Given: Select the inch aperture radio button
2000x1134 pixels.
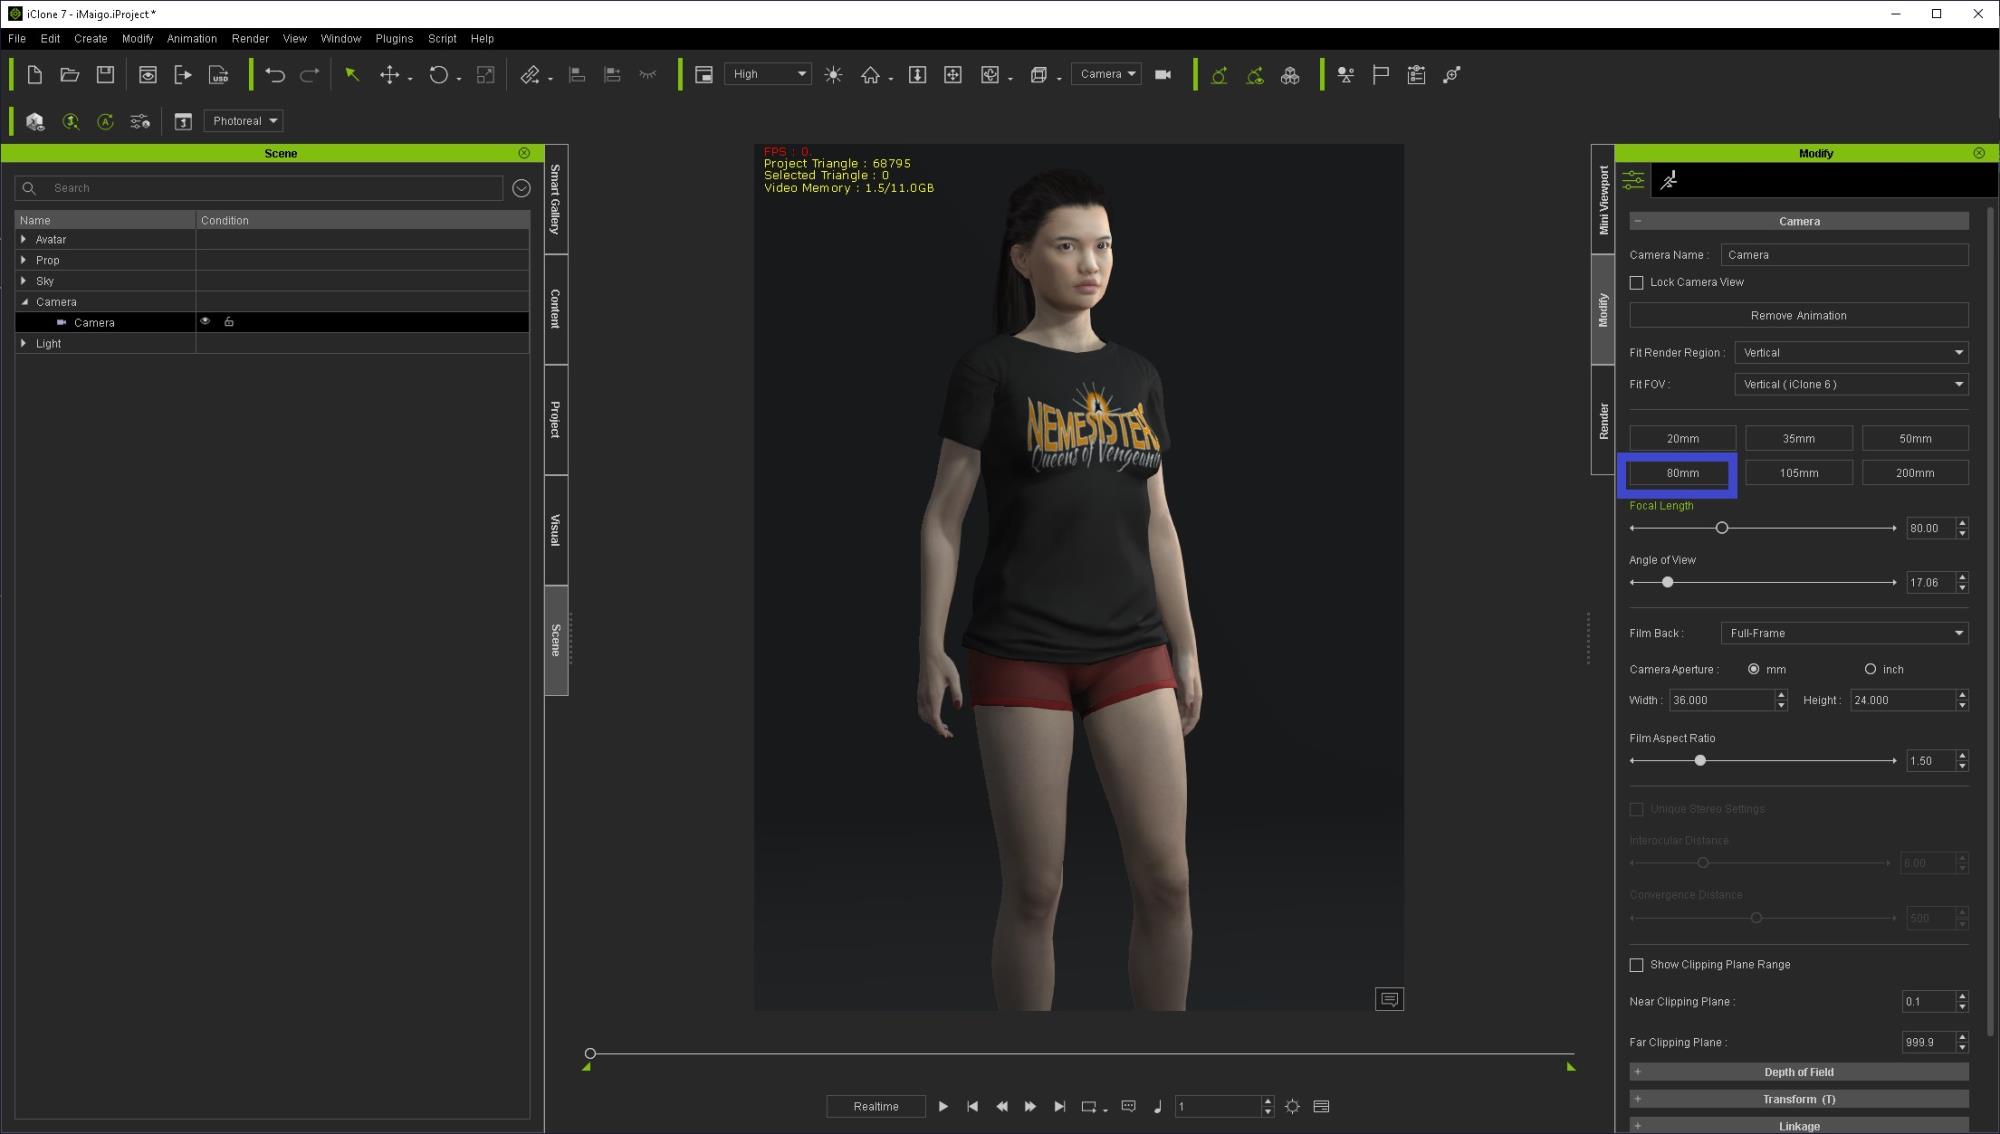Looking at the screenshot, I should [x=1870, y=669].
